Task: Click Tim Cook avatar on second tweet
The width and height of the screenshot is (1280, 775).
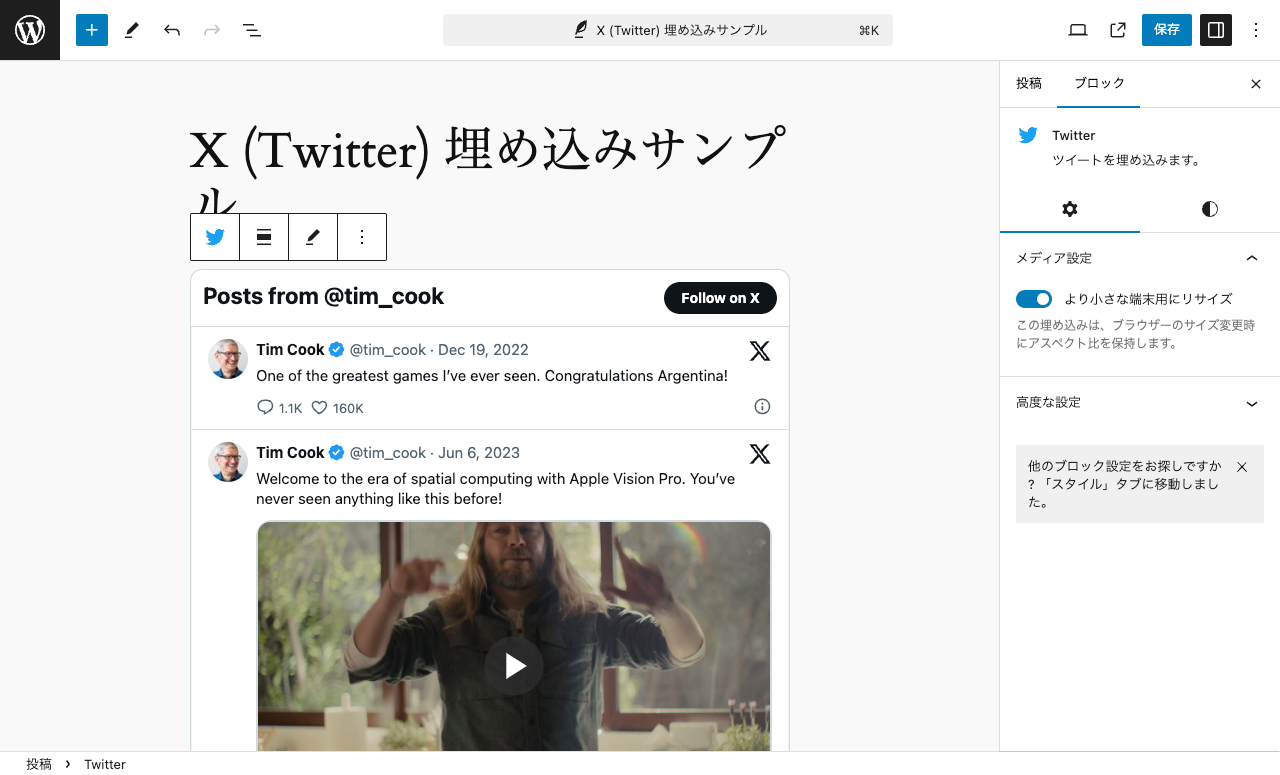Action: coord(228,462)
